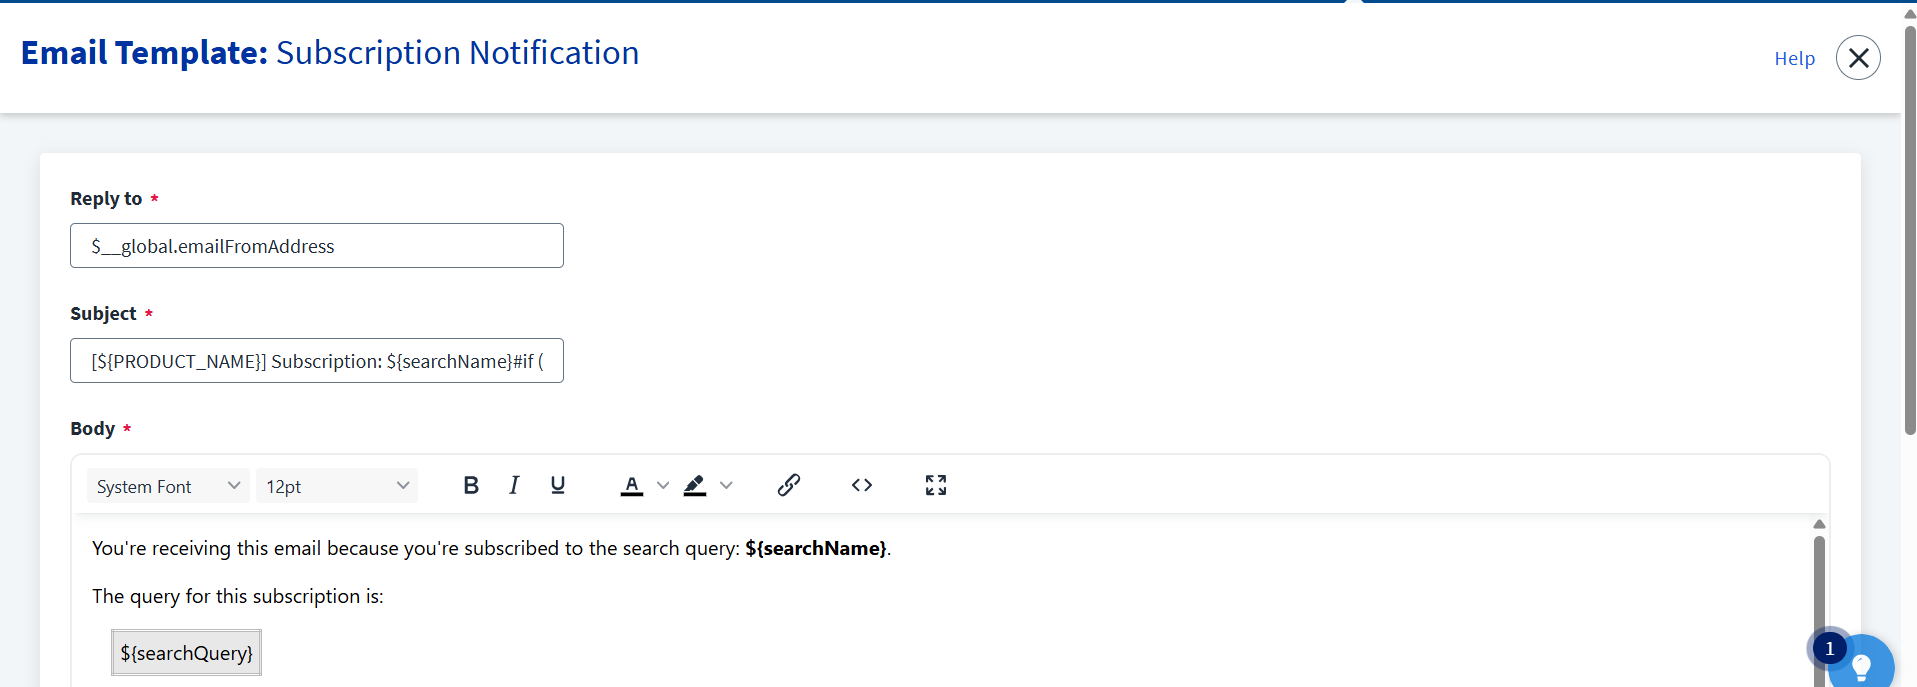This screenshot has width=1917, height=687.
Task: Apply italic formatting to text
Action: (514, 486)
